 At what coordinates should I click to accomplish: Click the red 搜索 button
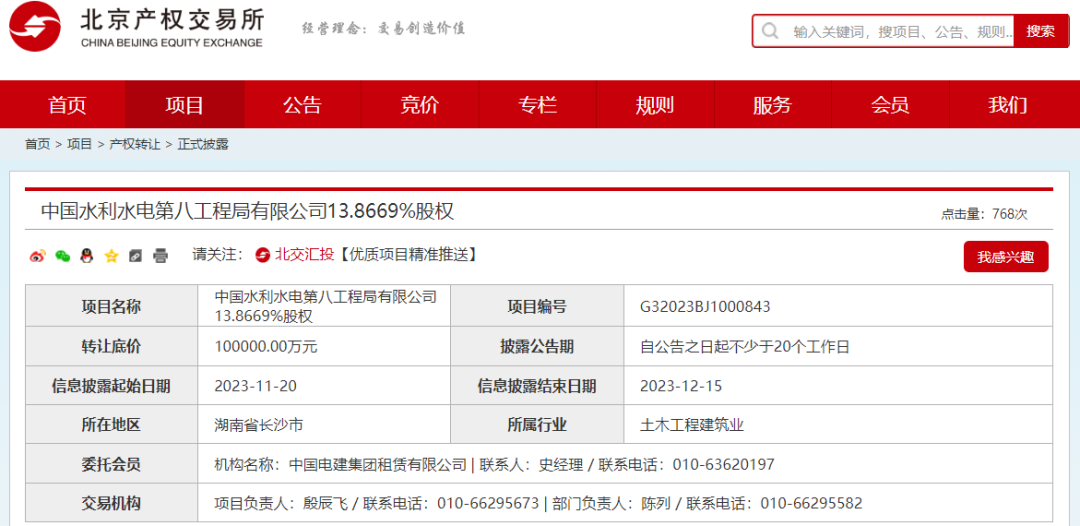click(1041, 31)
